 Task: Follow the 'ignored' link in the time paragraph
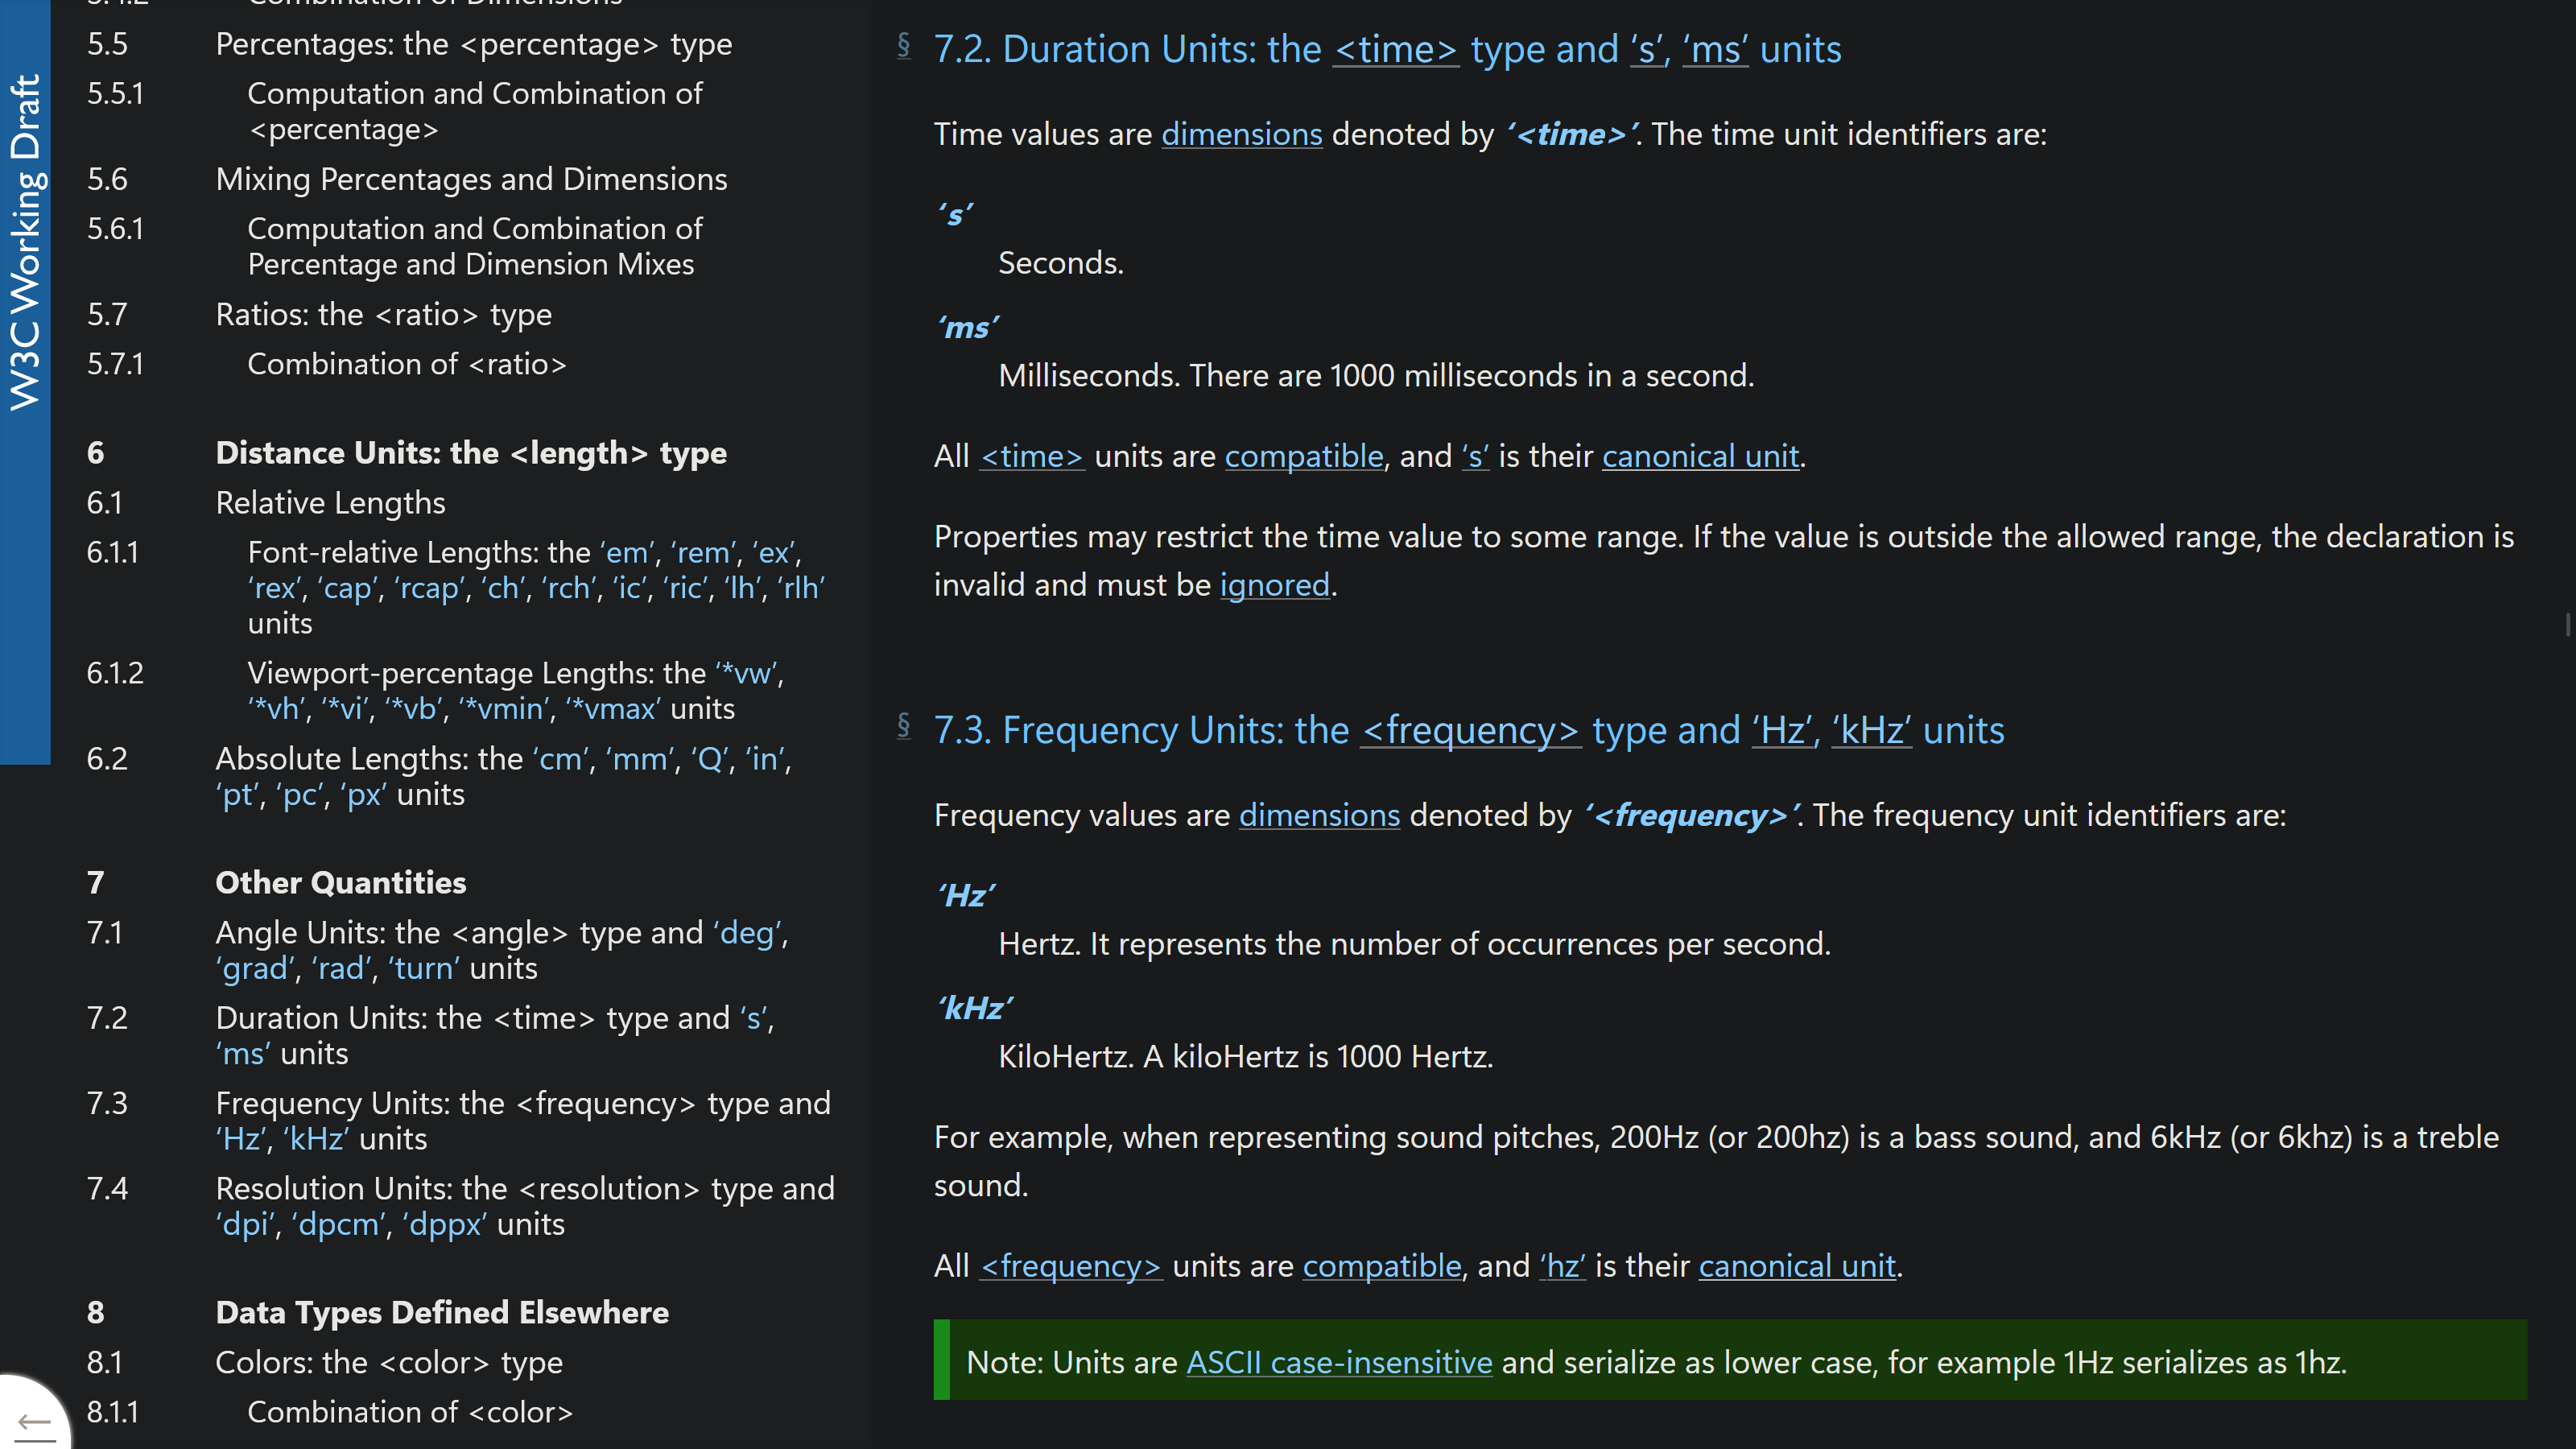coord(1274,585)
